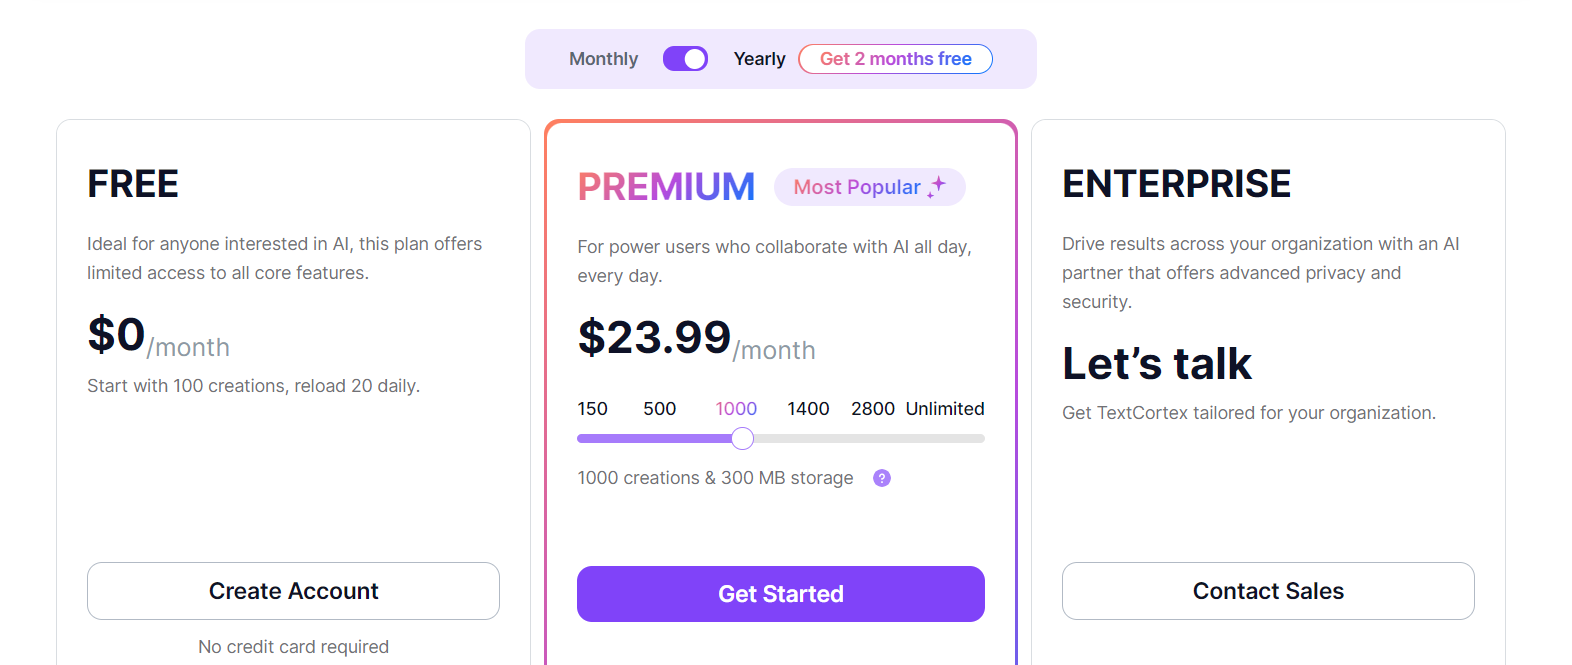Select 150 creations on the Premium slider
This screenshot has height=665, width=1572.
click(x=592, y=408)
